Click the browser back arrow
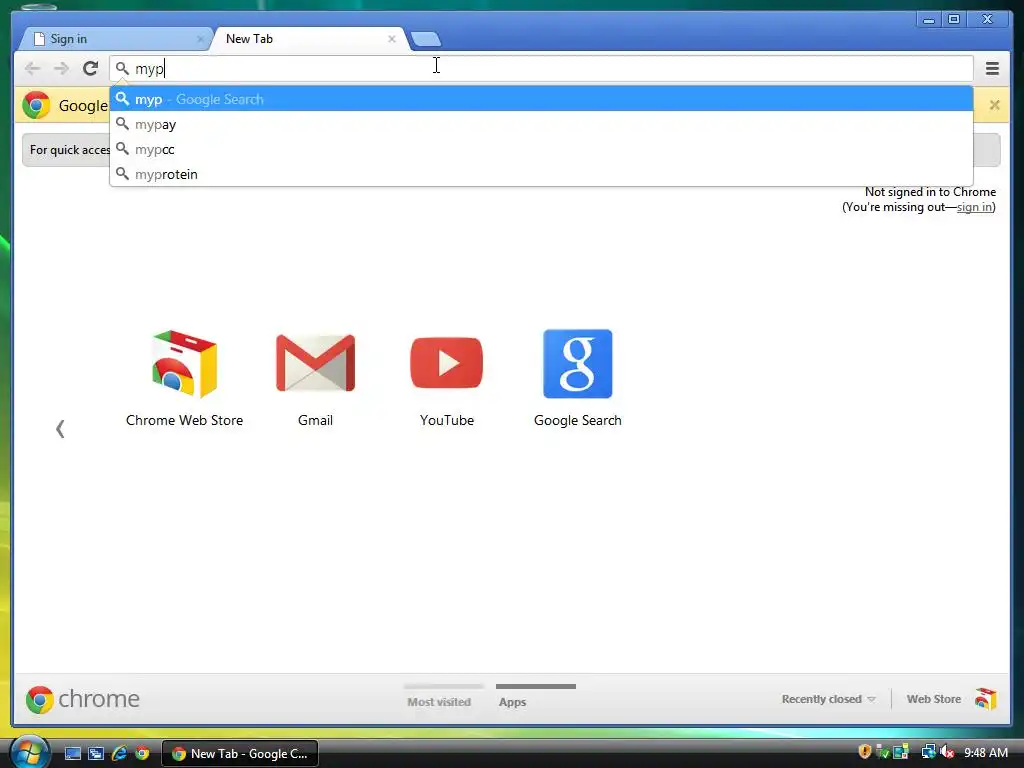The image size is (1024, 768). coord(32,69)
